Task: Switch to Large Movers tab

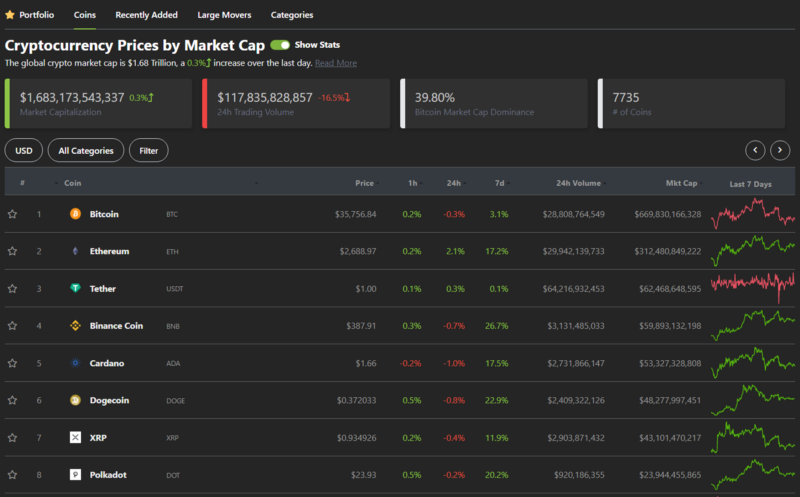Action: click(224, 15)
